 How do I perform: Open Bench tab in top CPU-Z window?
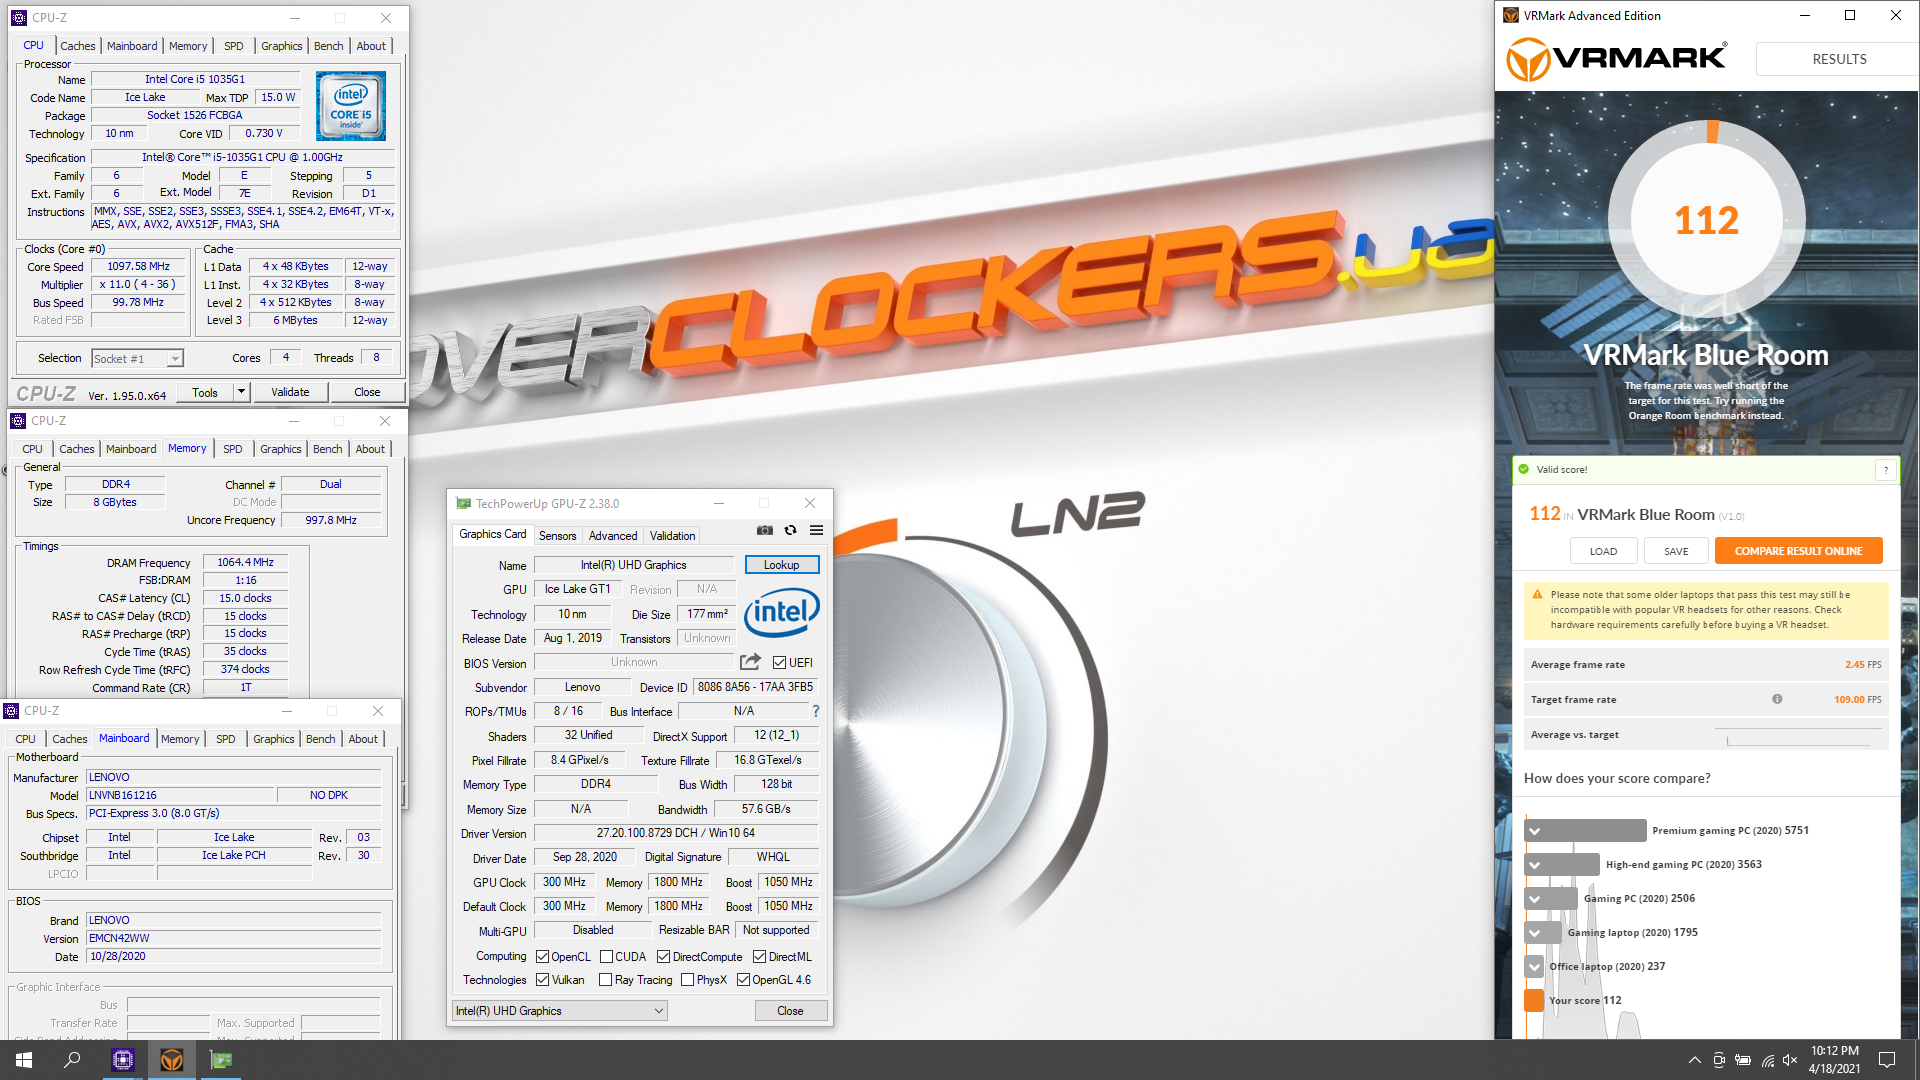pyautogui.click(x=328, y=46)
